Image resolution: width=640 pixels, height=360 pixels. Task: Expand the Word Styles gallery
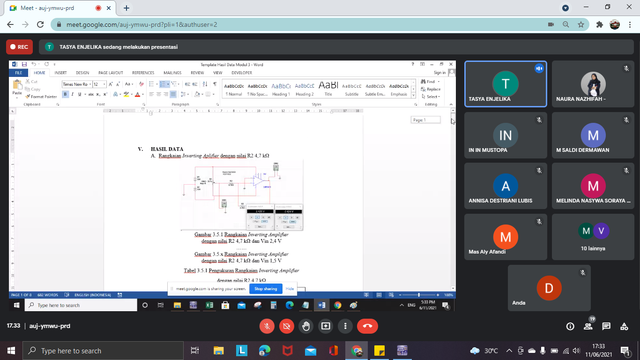tap(413, 96)
